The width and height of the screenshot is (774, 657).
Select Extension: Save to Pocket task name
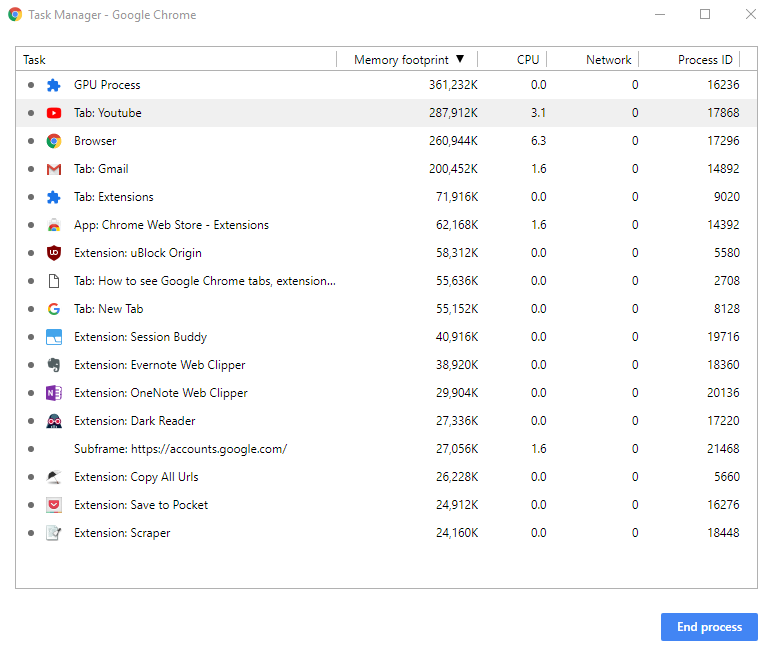[x=141, y=505]
